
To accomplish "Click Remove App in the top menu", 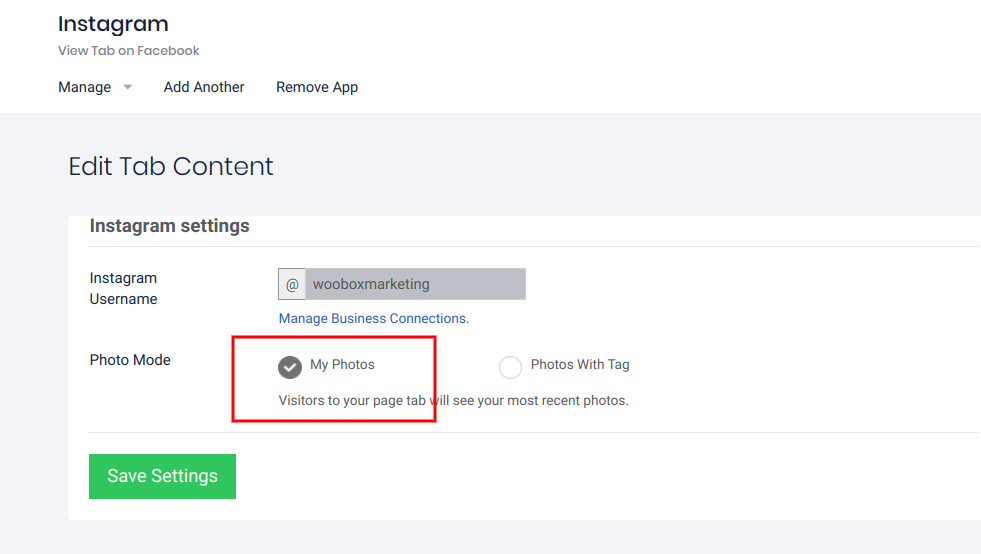I will (x=317, y=87).
